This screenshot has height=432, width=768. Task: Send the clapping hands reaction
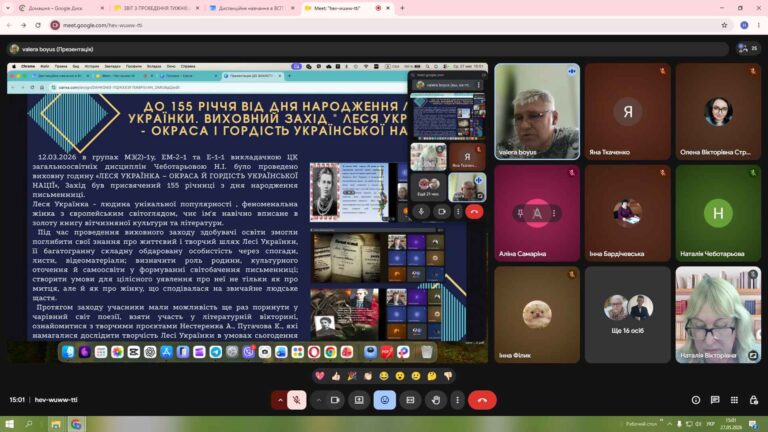(368, 376)
